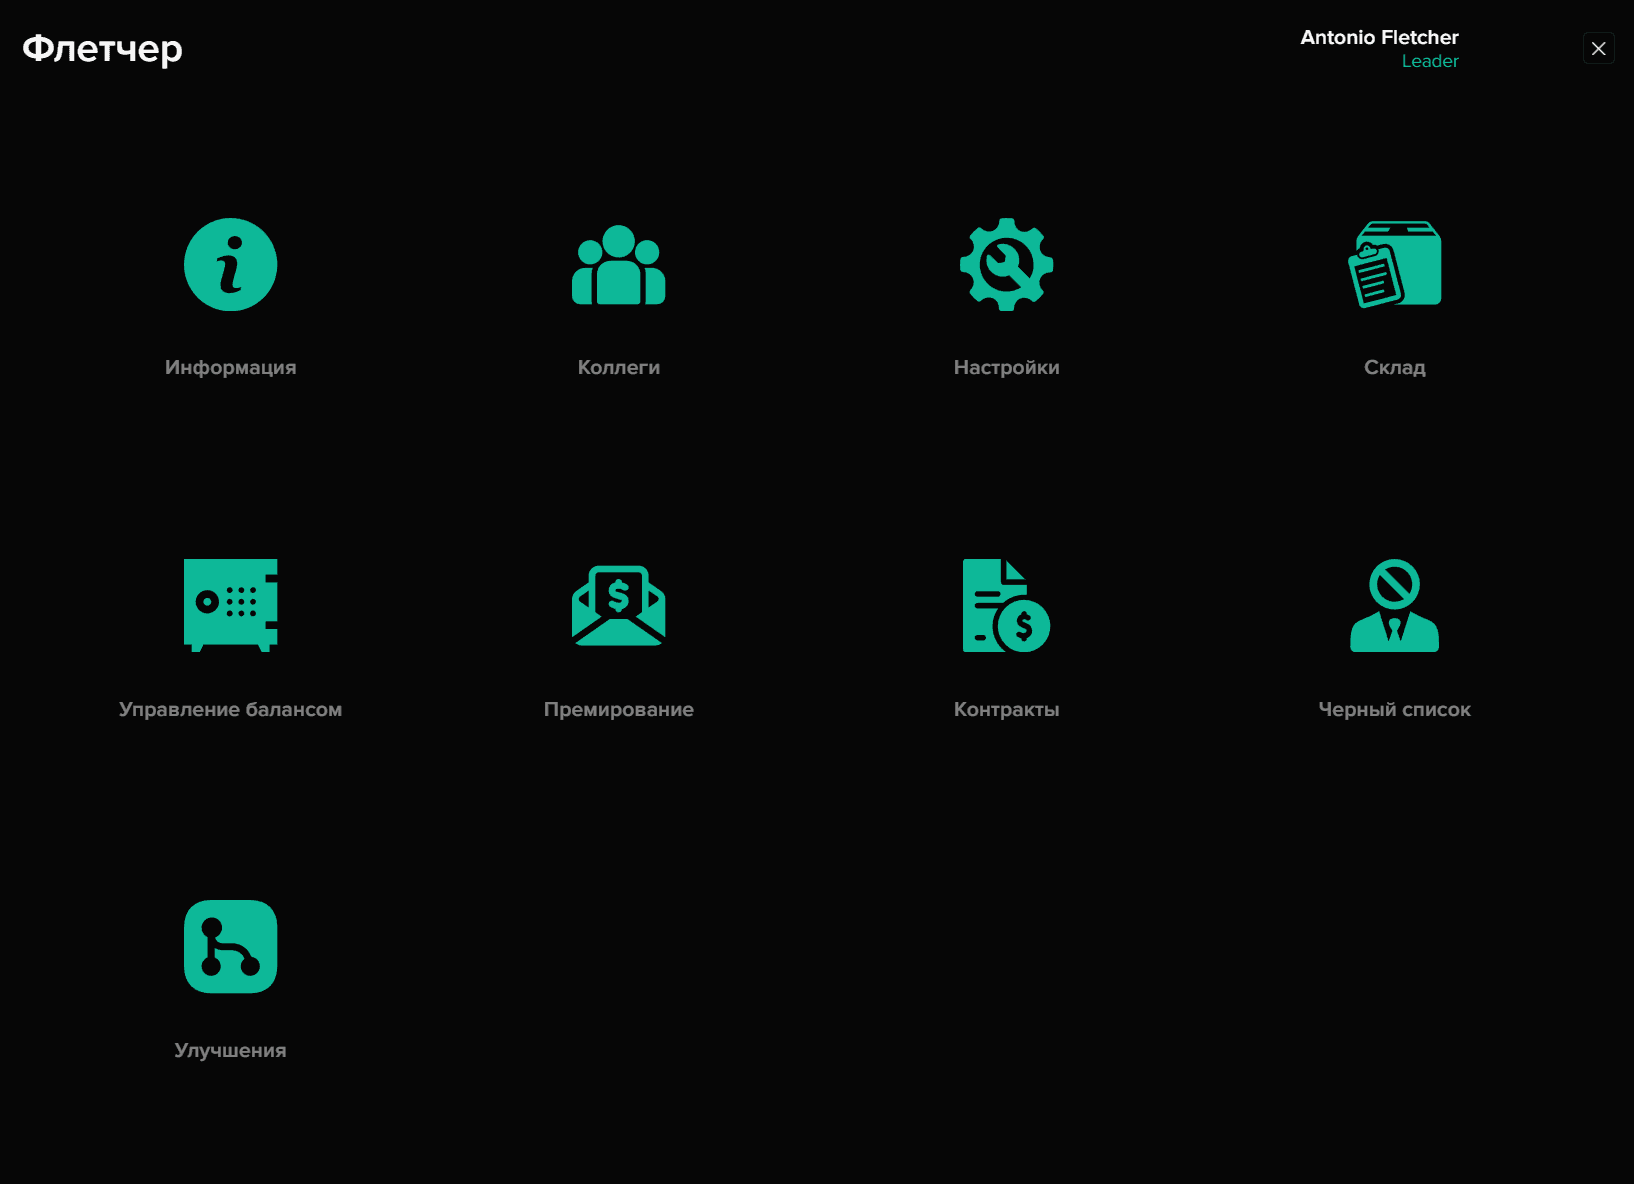The image size is (1634, 1184).
Task: Click the Контракты text label
Action: click(x=1006, y=709)
